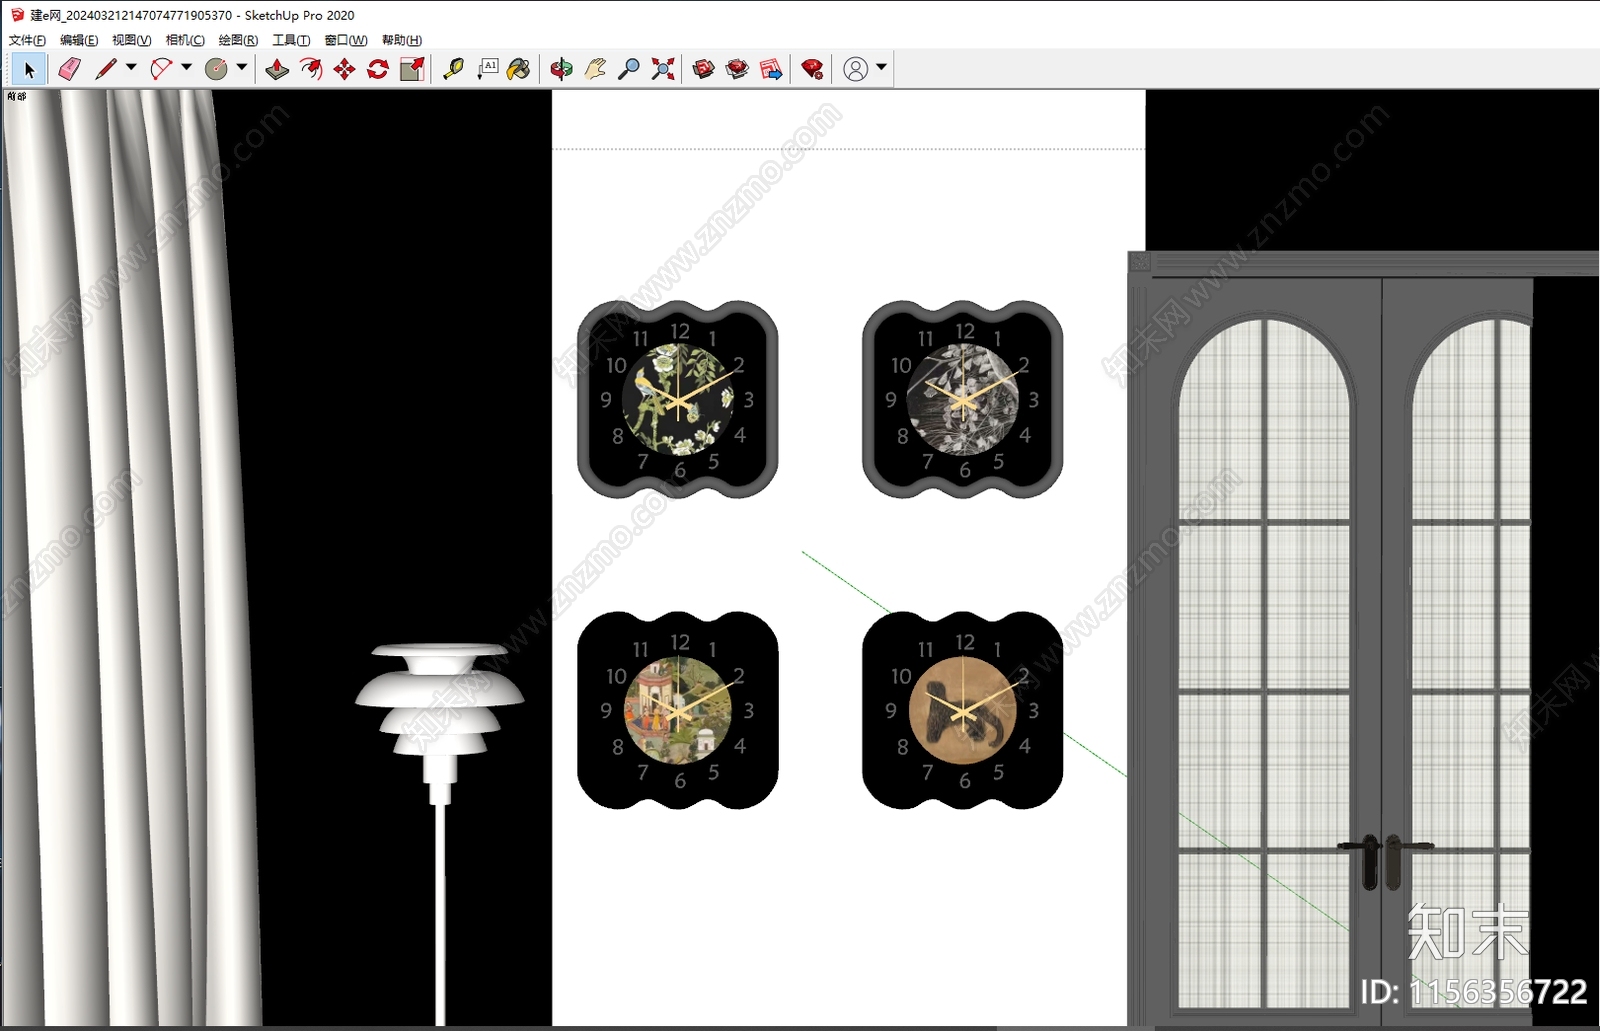This screenshot has height=1031, width=1600.
Task: Open the 文件(F) menu
Action: pos(27,40)
